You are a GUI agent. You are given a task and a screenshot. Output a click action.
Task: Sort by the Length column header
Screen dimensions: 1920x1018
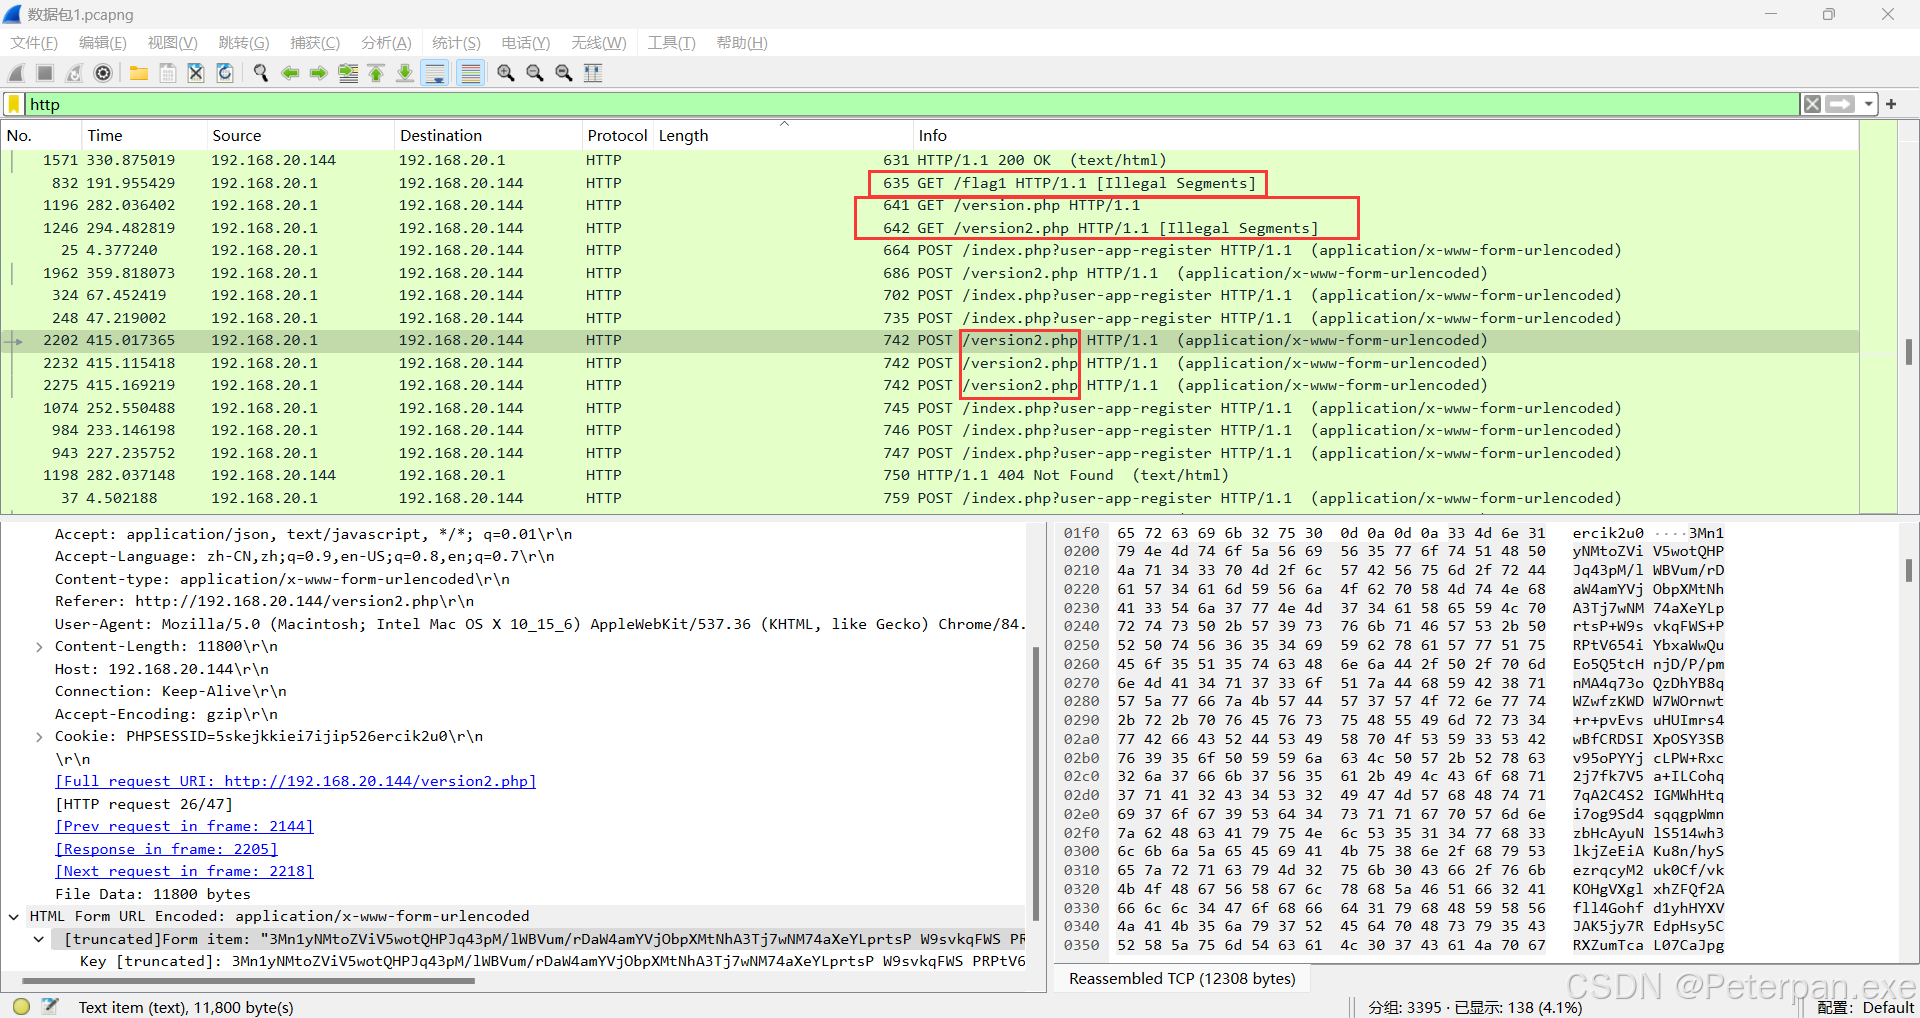coord(783,135)
